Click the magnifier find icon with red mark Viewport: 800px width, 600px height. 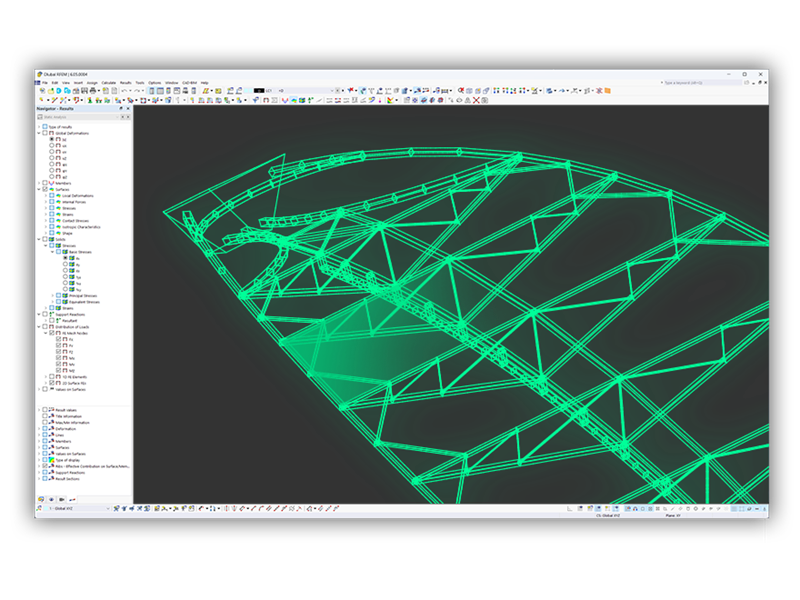(461, 91)
